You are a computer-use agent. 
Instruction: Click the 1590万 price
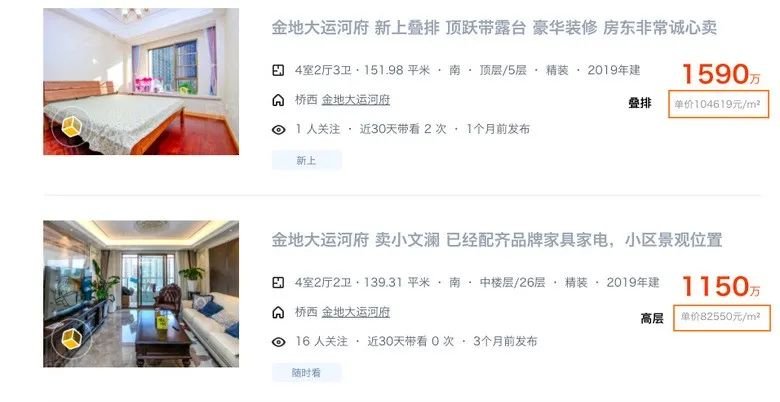coord(721,74)
